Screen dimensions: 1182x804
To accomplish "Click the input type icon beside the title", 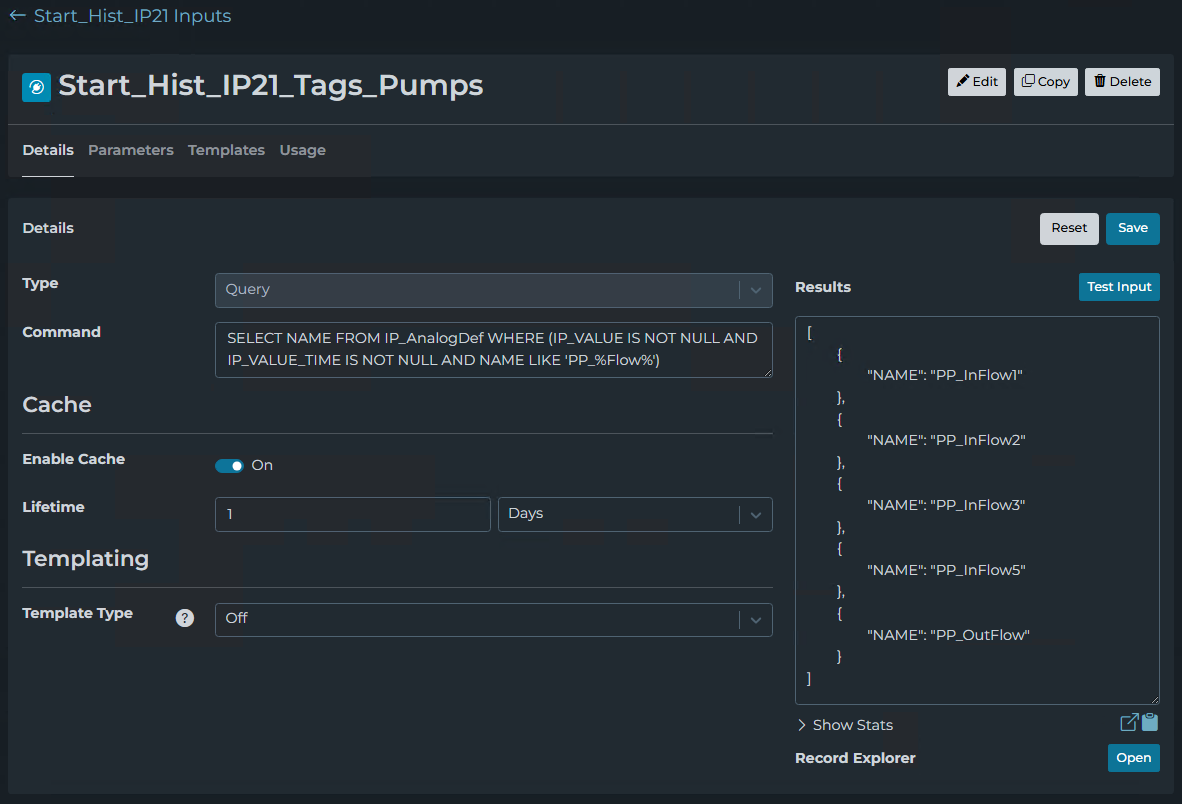I will pyautogui.click(x=37, y=87).
